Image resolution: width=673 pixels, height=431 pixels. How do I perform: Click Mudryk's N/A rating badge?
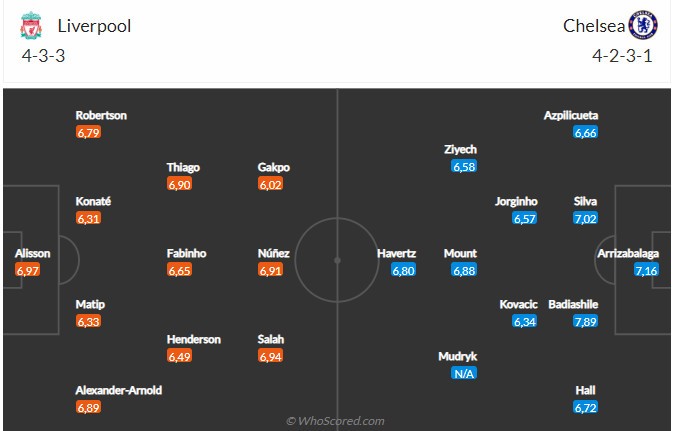coord(463,373)
